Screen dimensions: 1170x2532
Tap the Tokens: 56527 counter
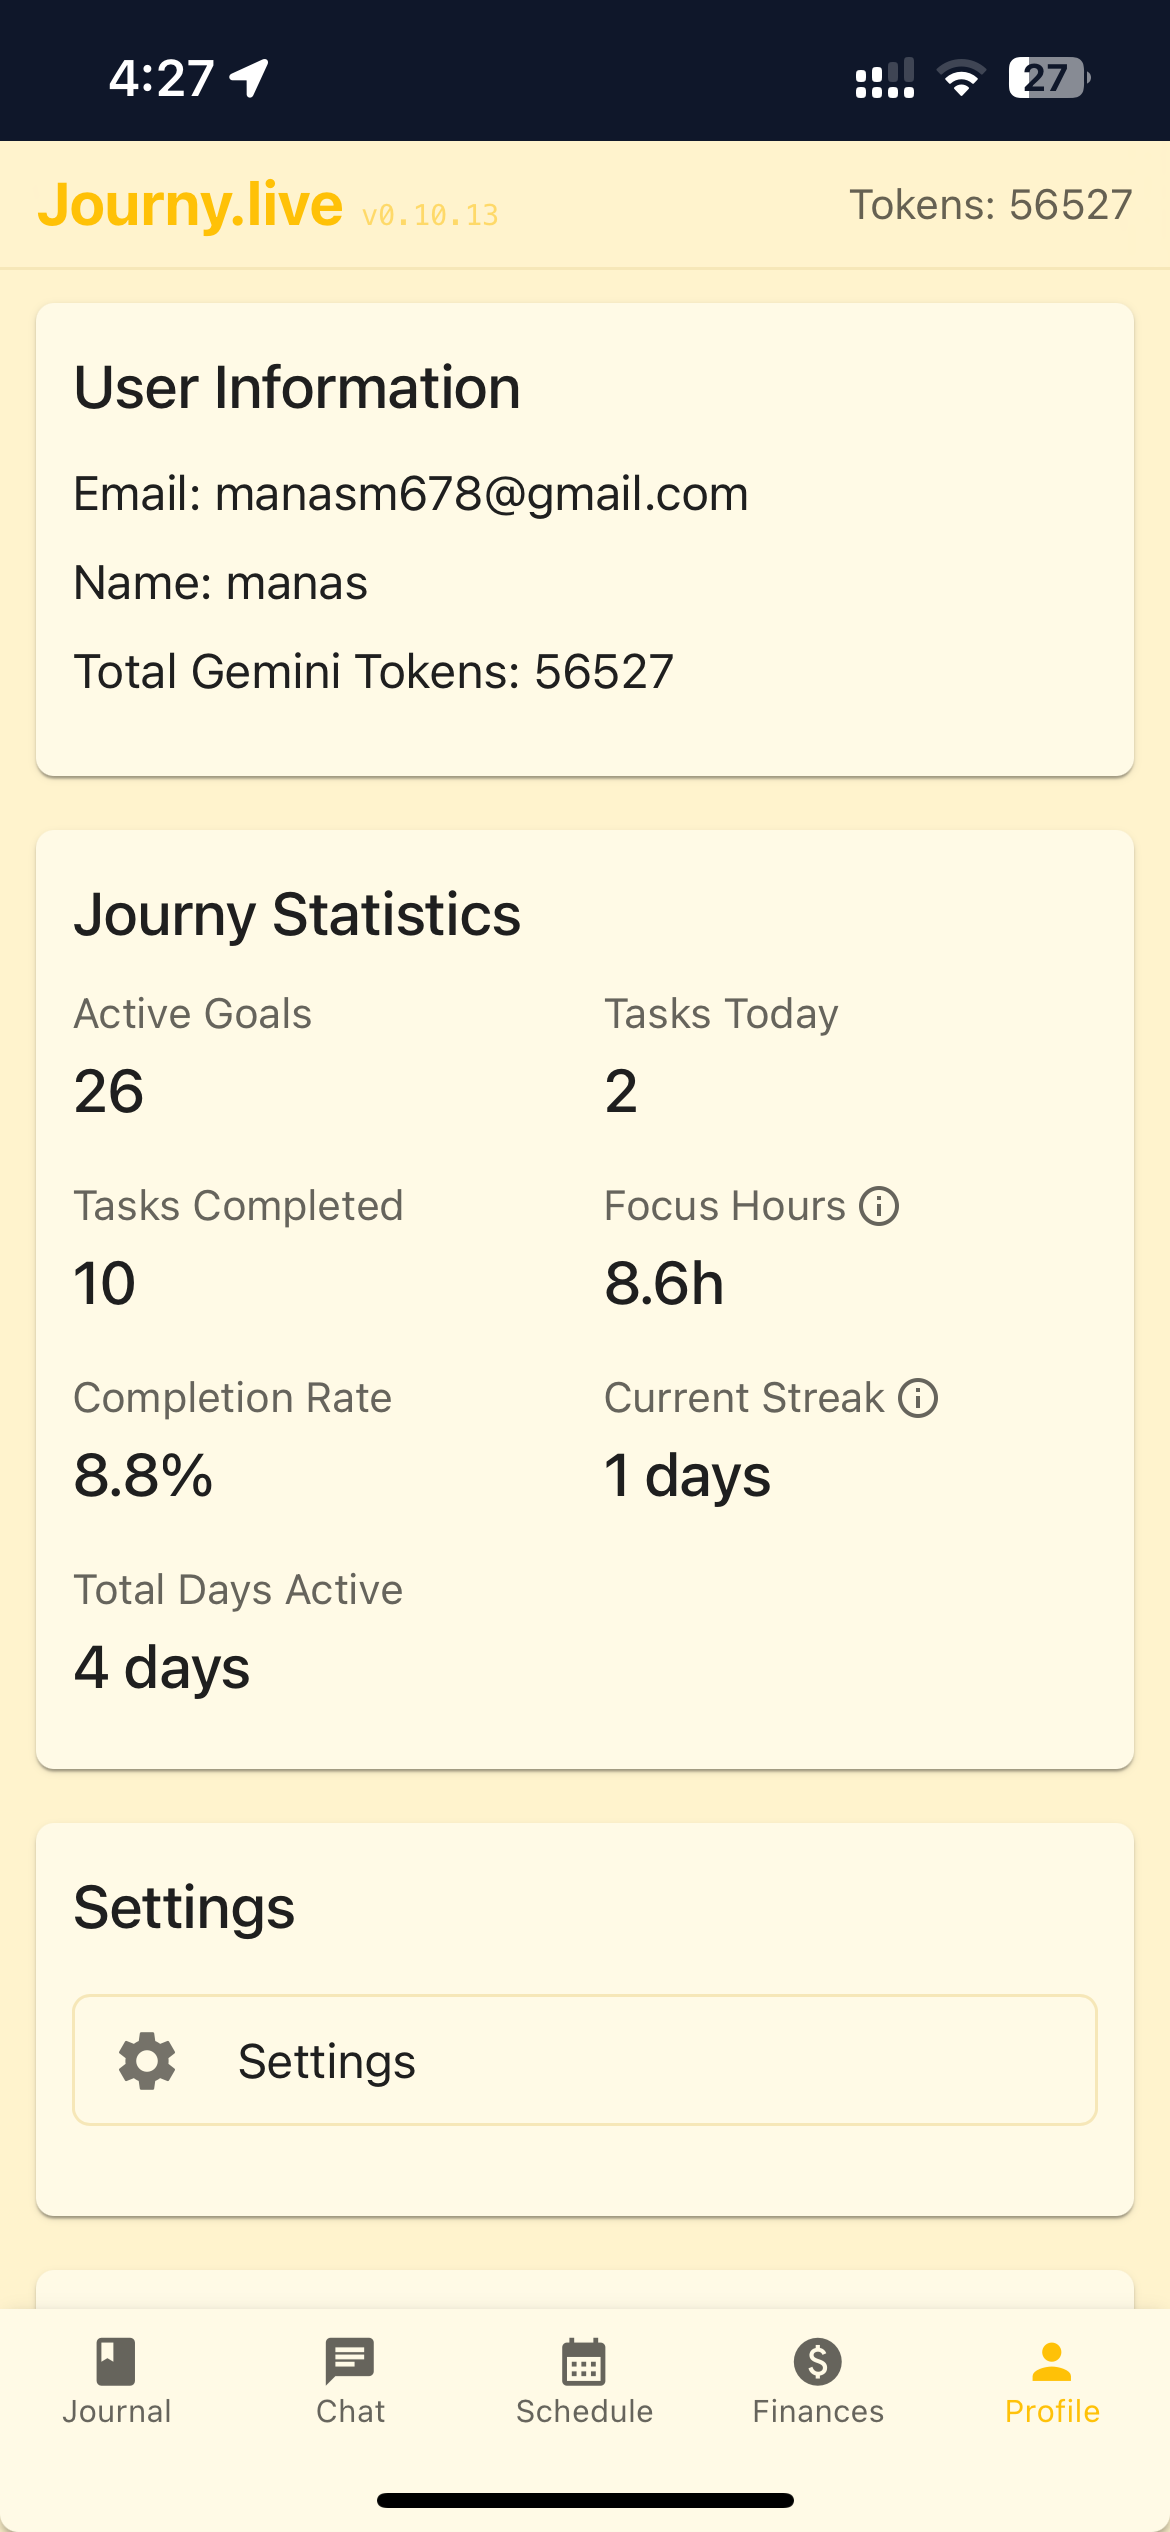[x=990, y=205]
